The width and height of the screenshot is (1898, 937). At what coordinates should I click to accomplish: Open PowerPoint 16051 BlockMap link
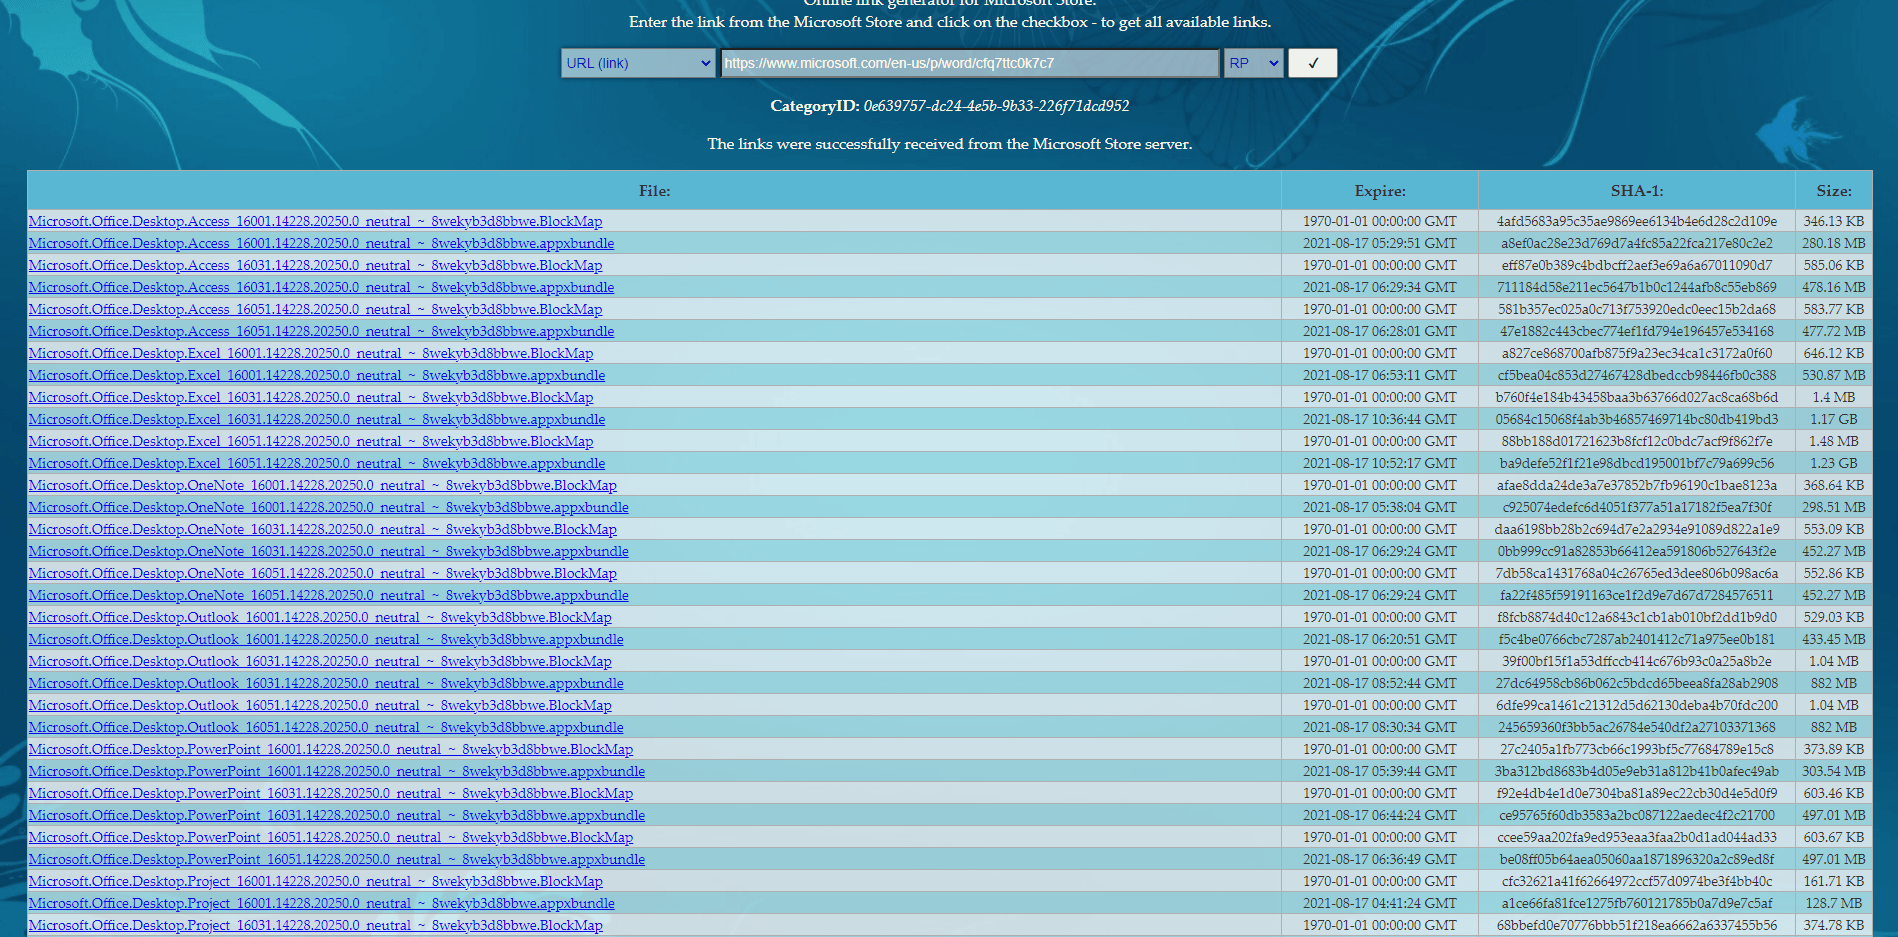(331, 837)
